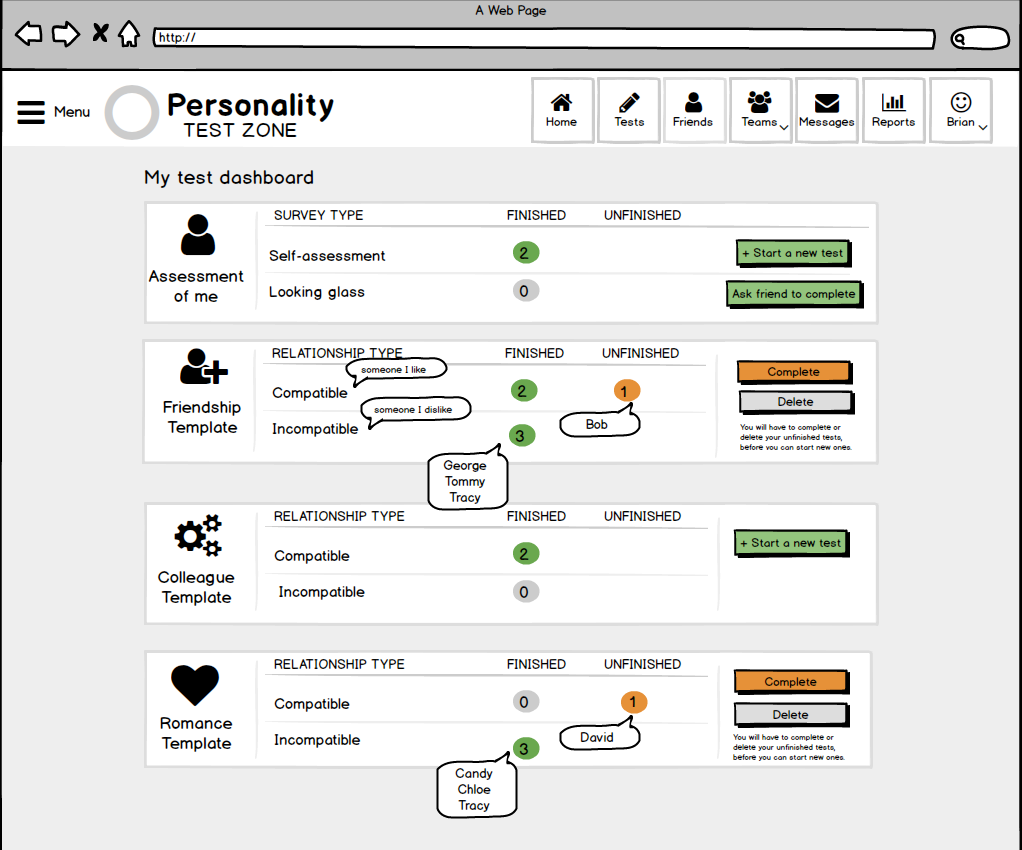Start a new test in Colleague Template

[x=791, y=543]
